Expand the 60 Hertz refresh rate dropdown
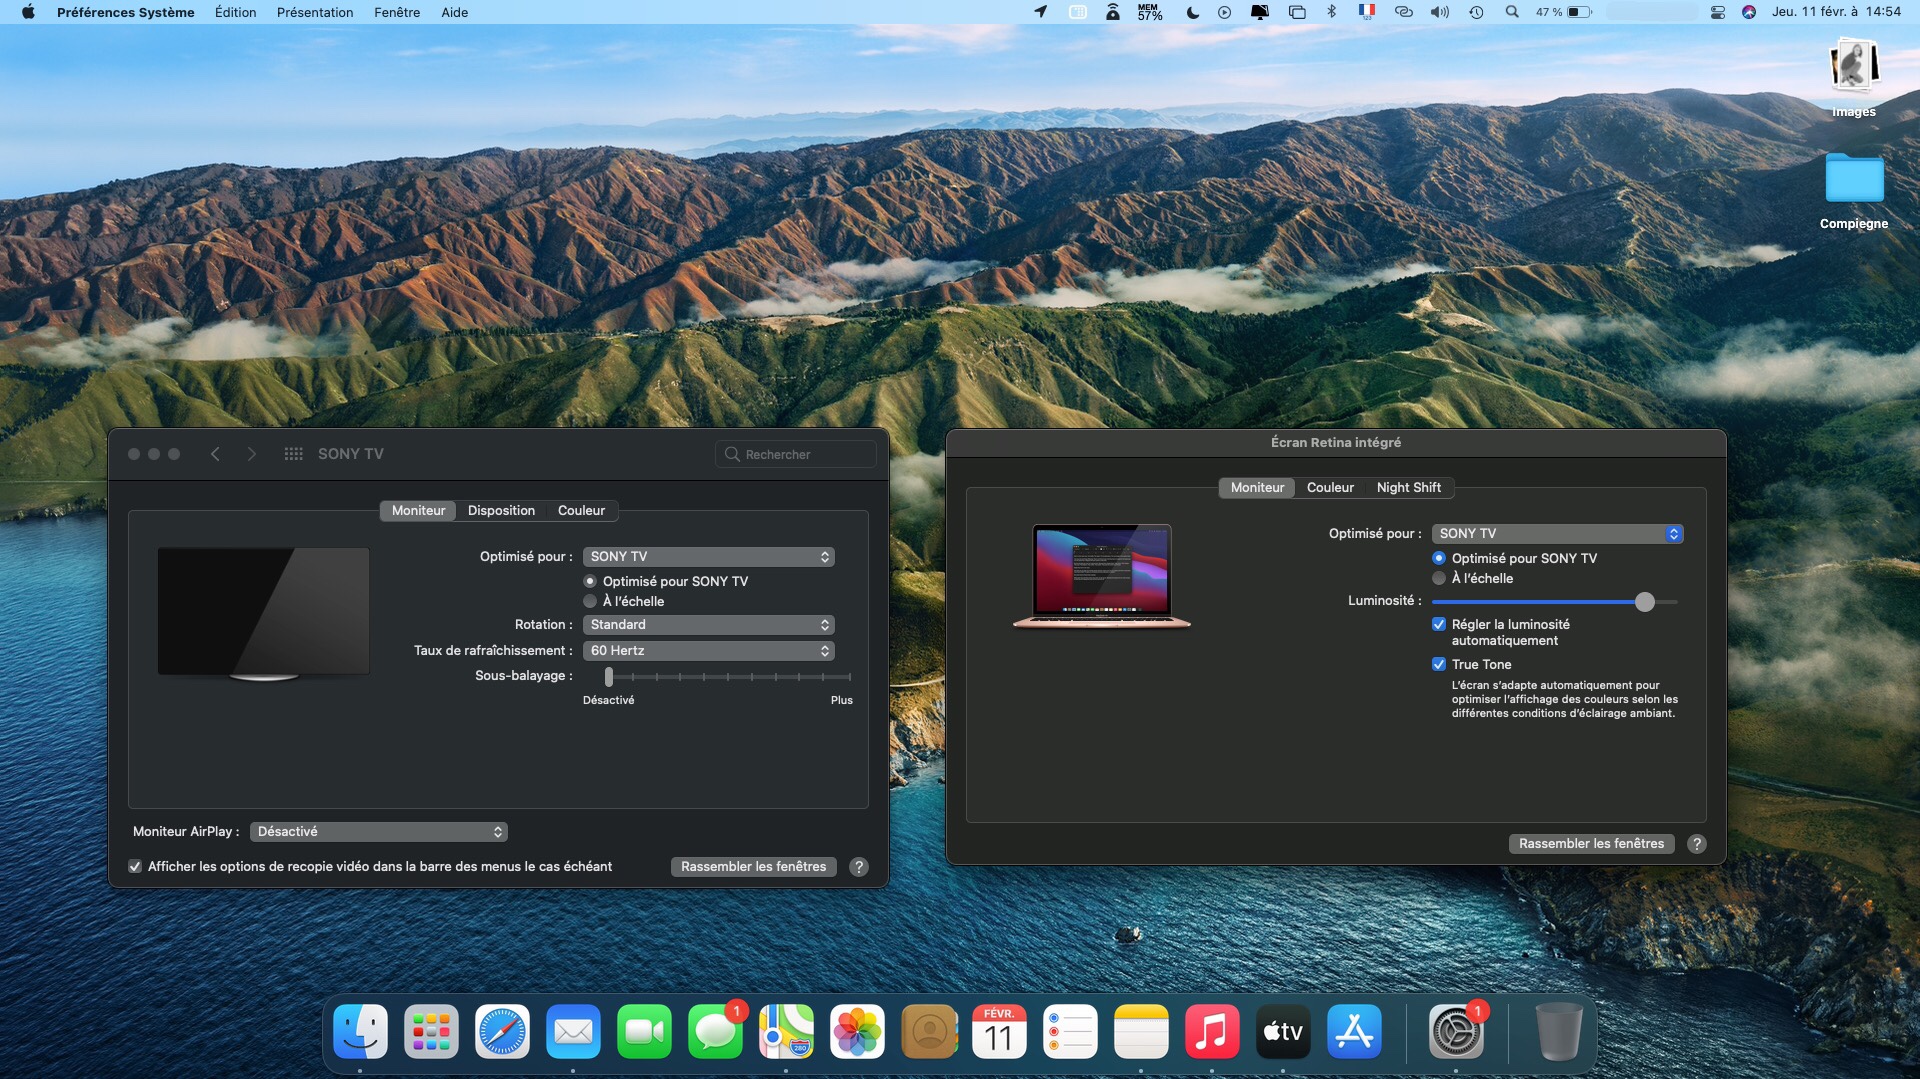1920x1079 pixels. (x=708, y=651)
